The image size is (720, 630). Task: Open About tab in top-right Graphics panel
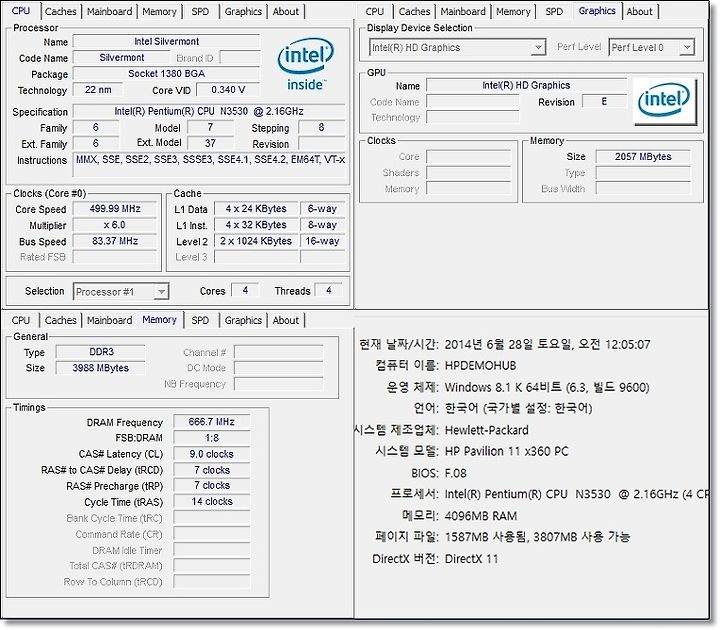640,11
